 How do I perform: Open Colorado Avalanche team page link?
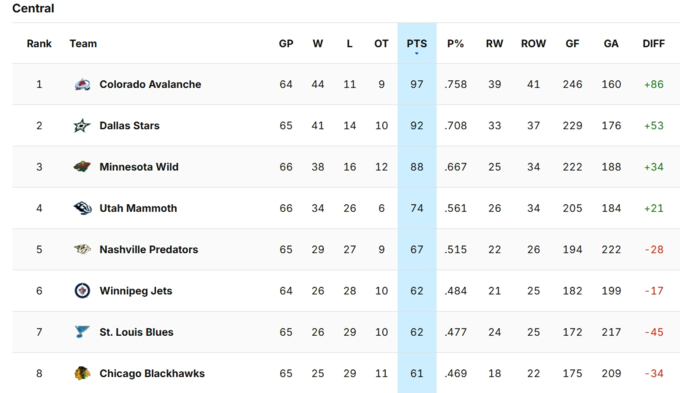150,84
